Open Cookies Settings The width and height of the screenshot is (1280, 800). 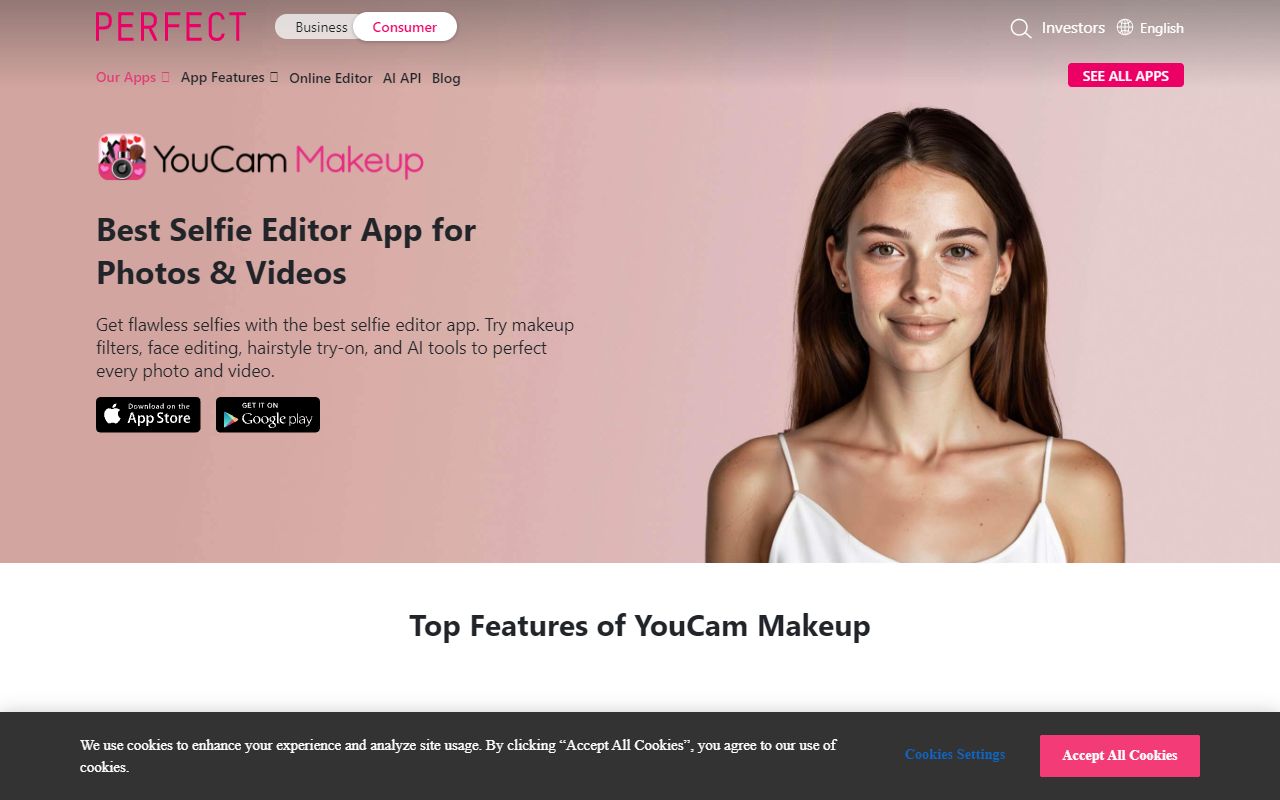pos(954,754)
